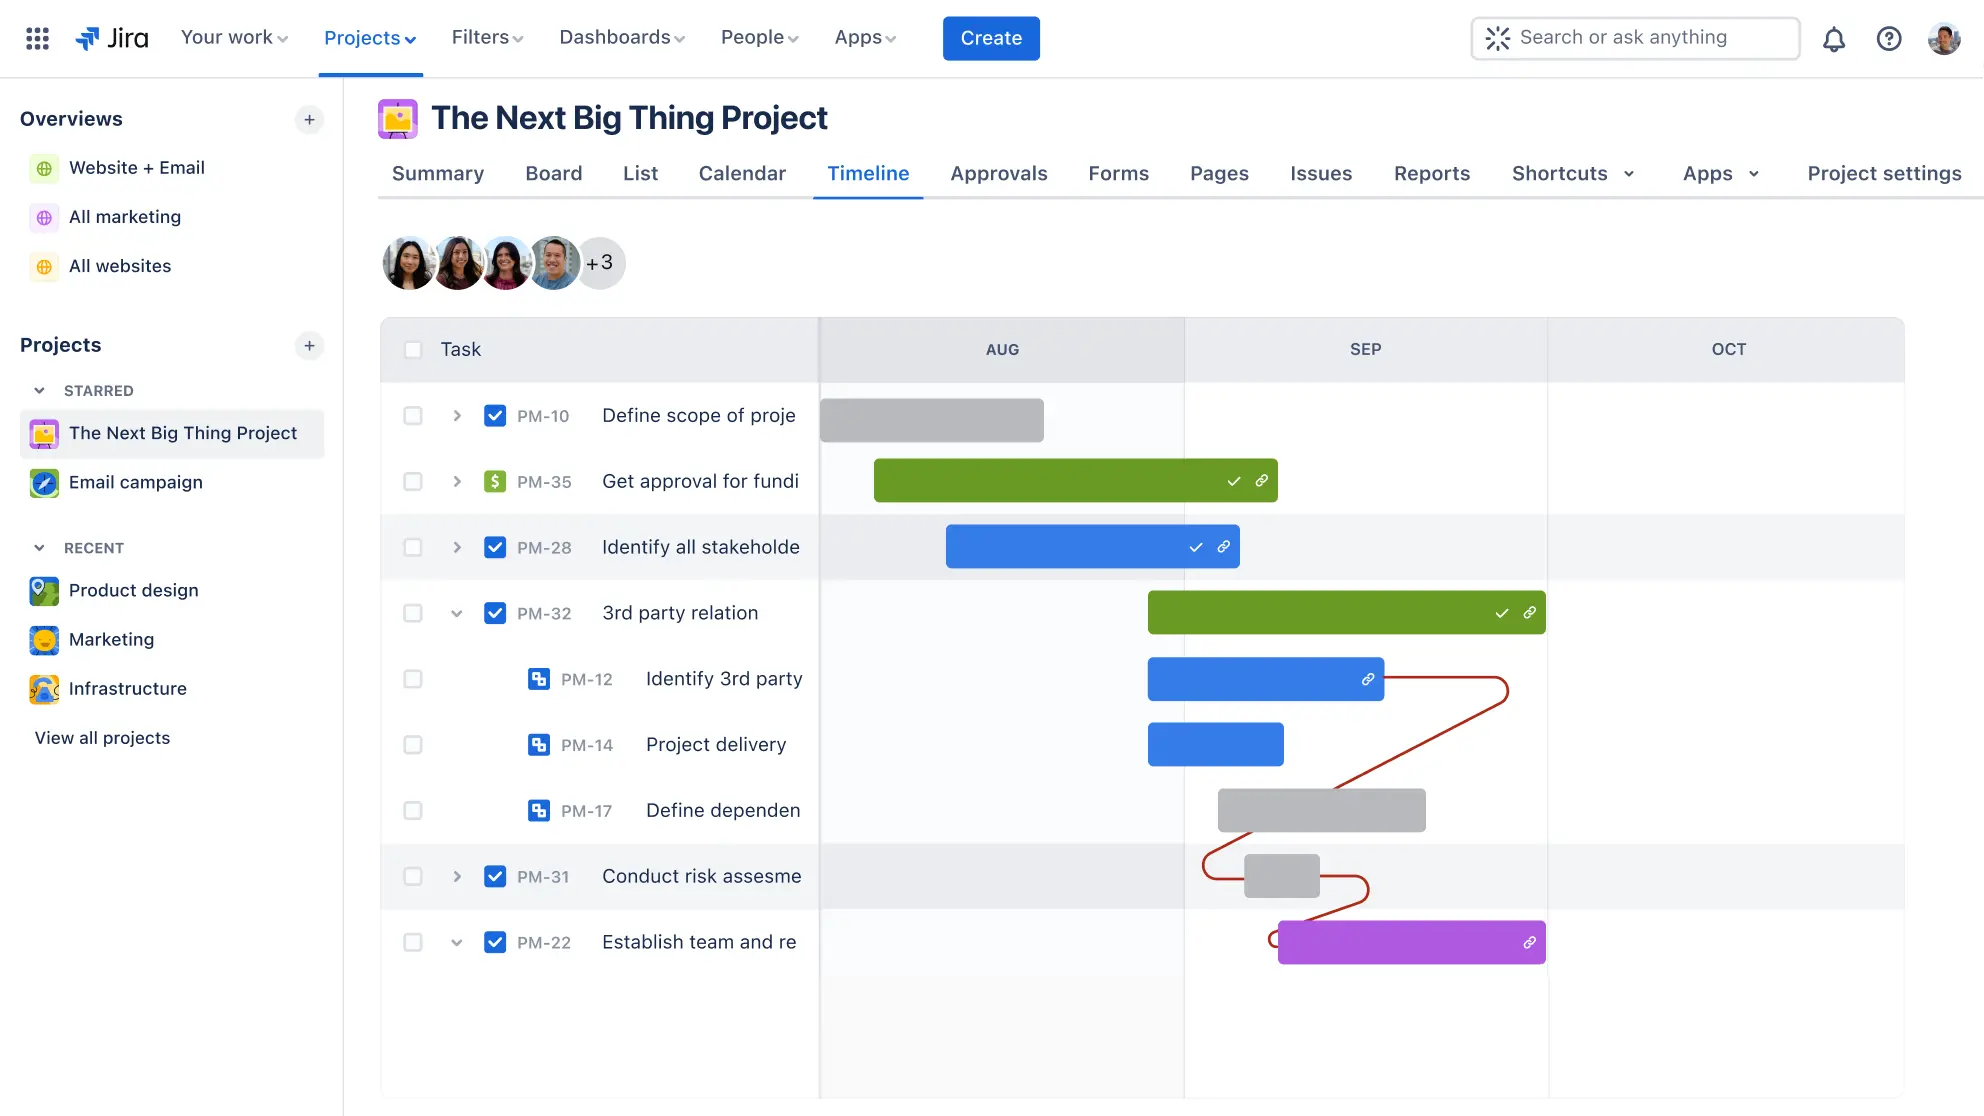Switch to the Board tab
This screenshot has width=1984, height=1116.
coord(553,173)
